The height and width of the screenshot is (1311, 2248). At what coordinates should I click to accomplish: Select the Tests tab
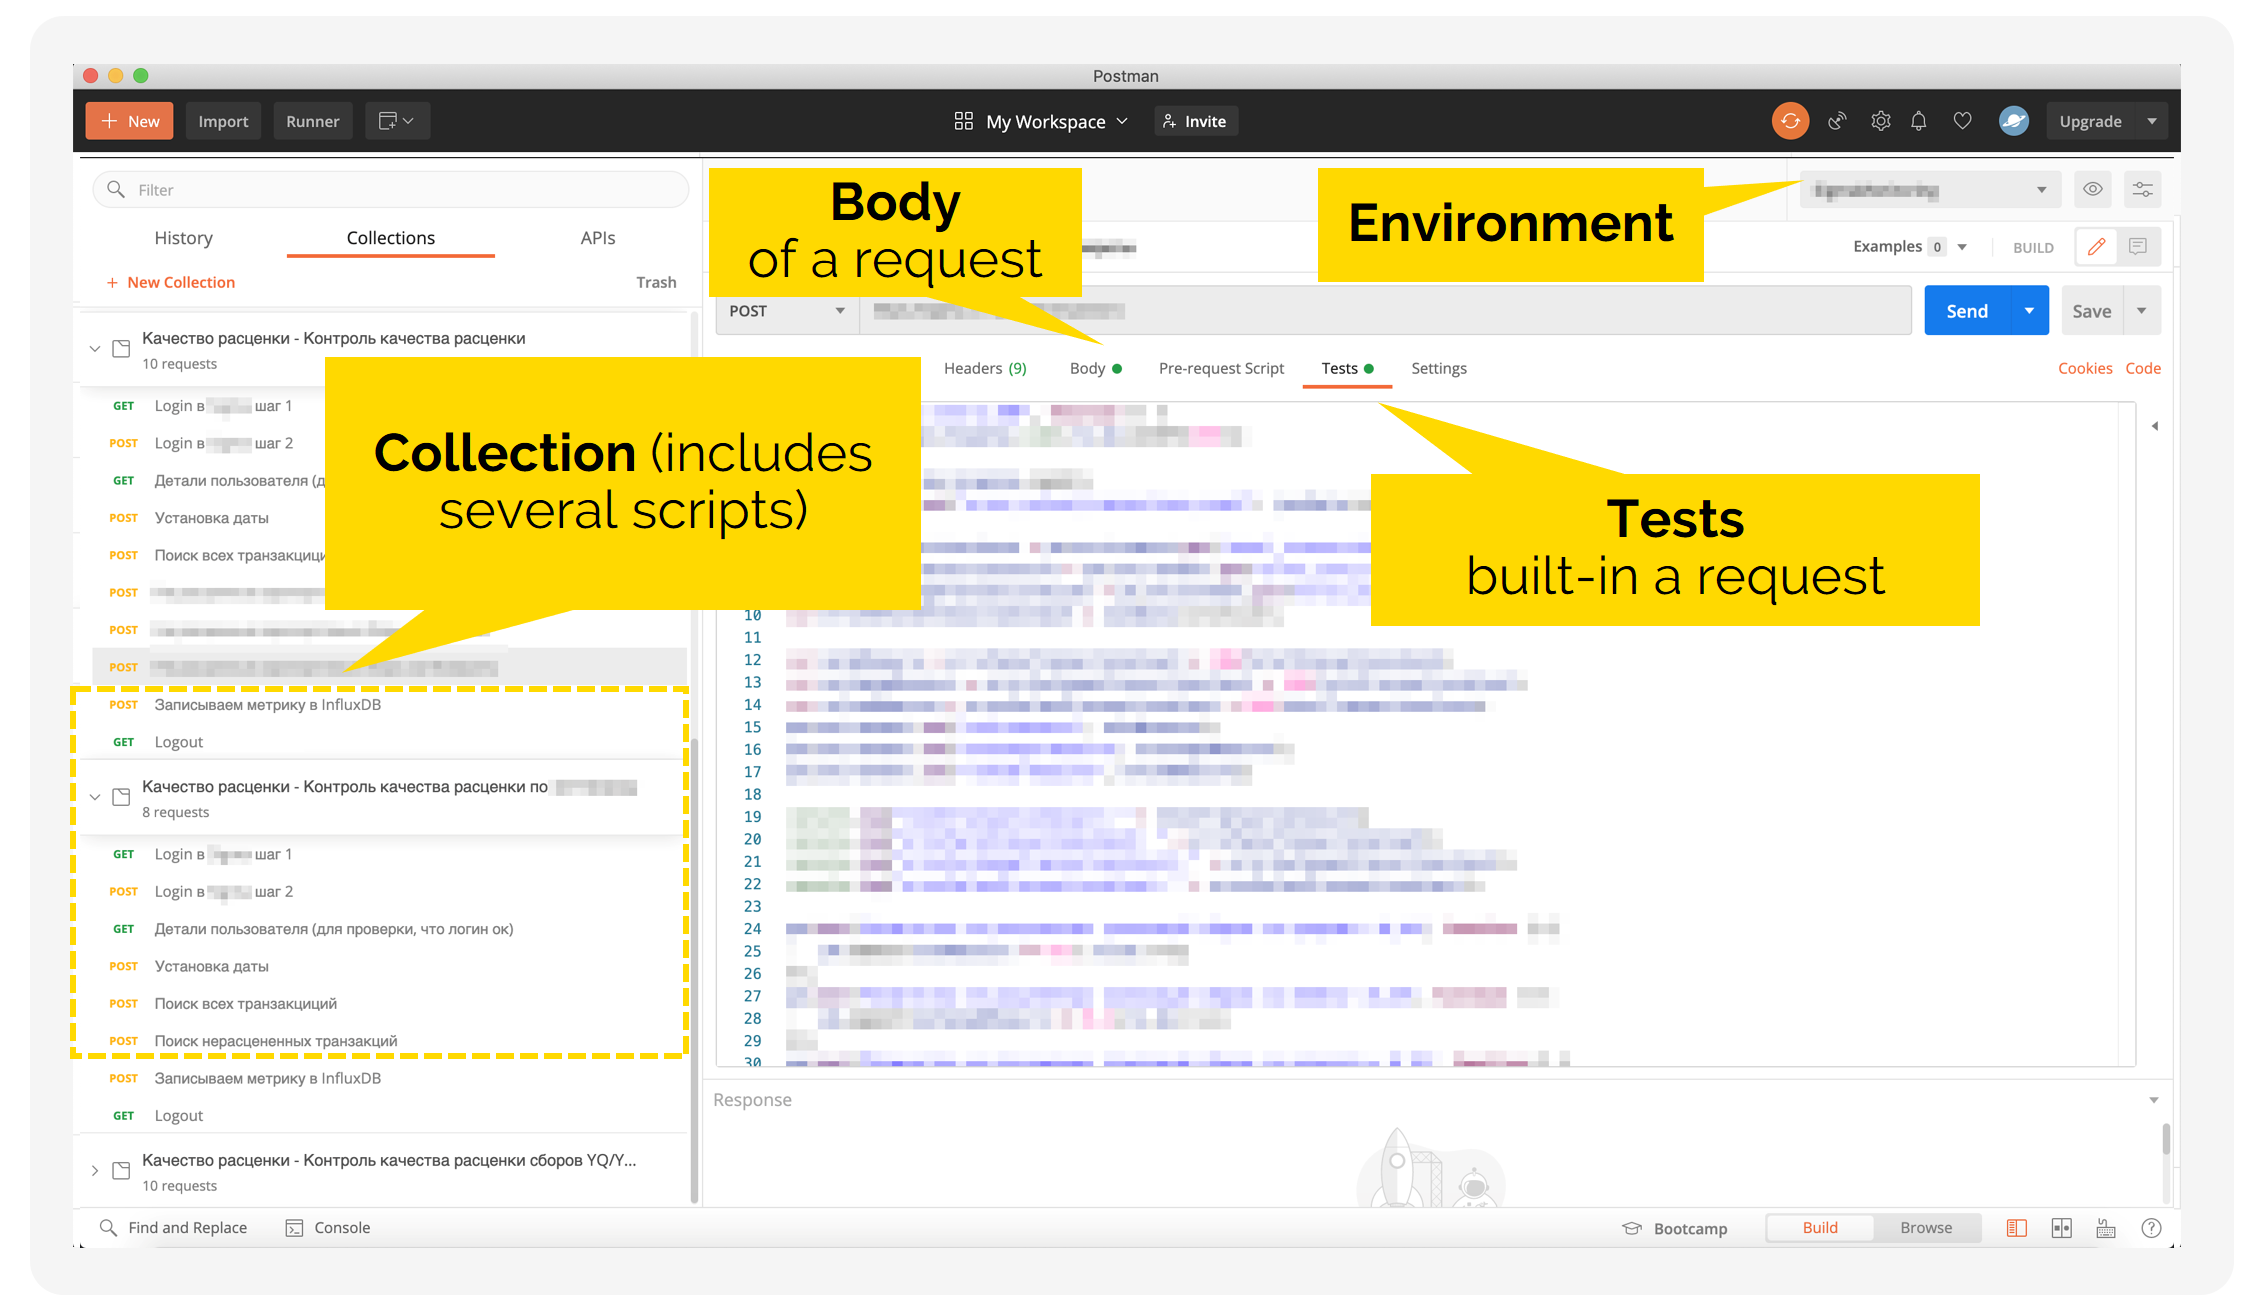(x=1347, y=368)
